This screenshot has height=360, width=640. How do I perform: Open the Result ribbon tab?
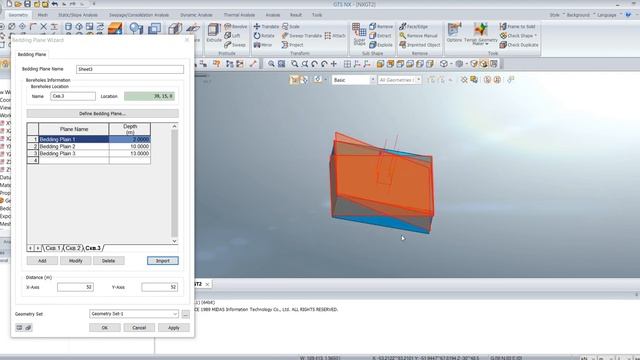point(296,15)
